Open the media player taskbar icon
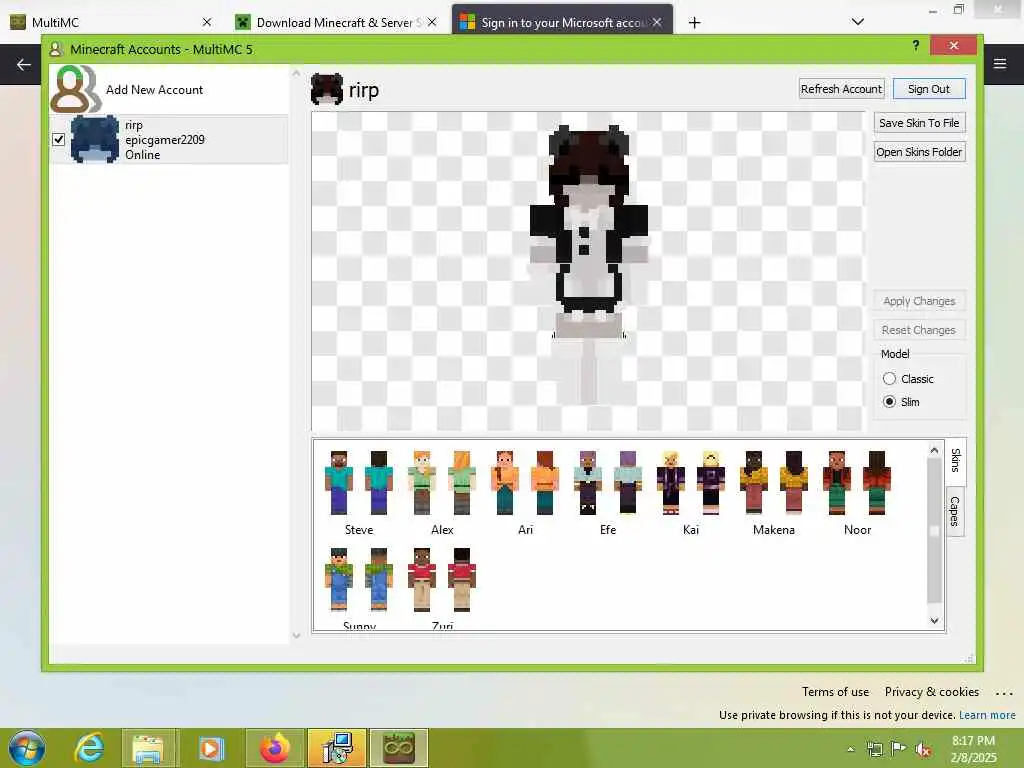Screen dimensions: 1024x768 pyautogui.click(x=210, y=748)
